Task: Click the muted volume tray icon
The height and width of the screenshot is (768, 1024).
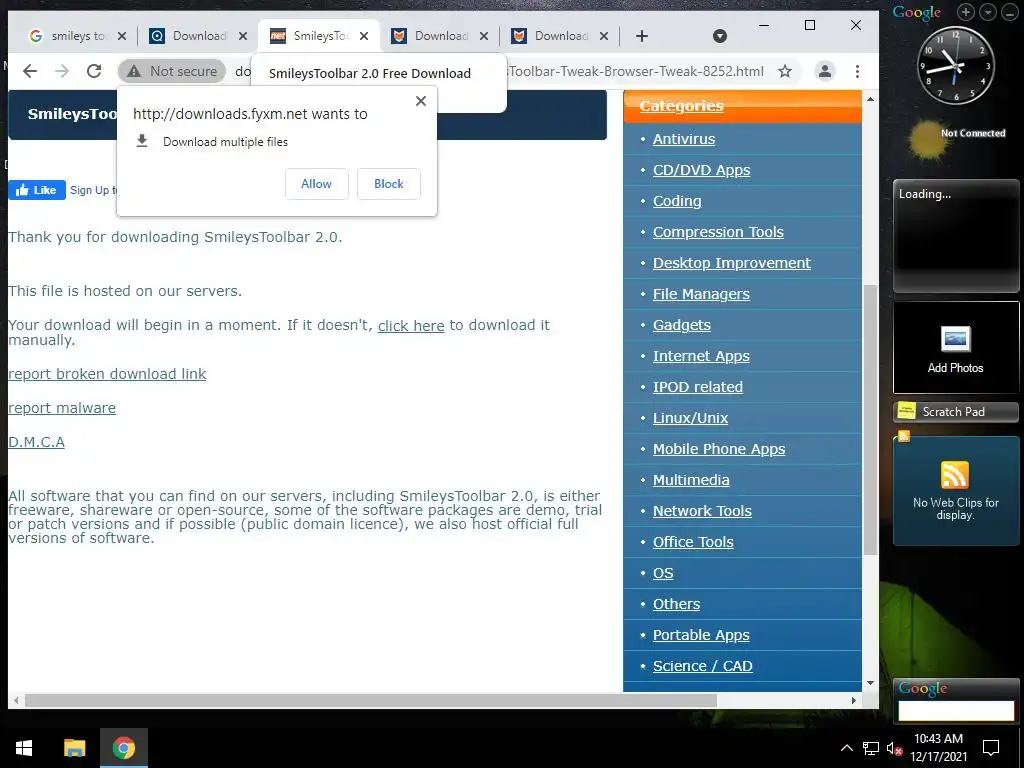Action: (x=894, y=748)
